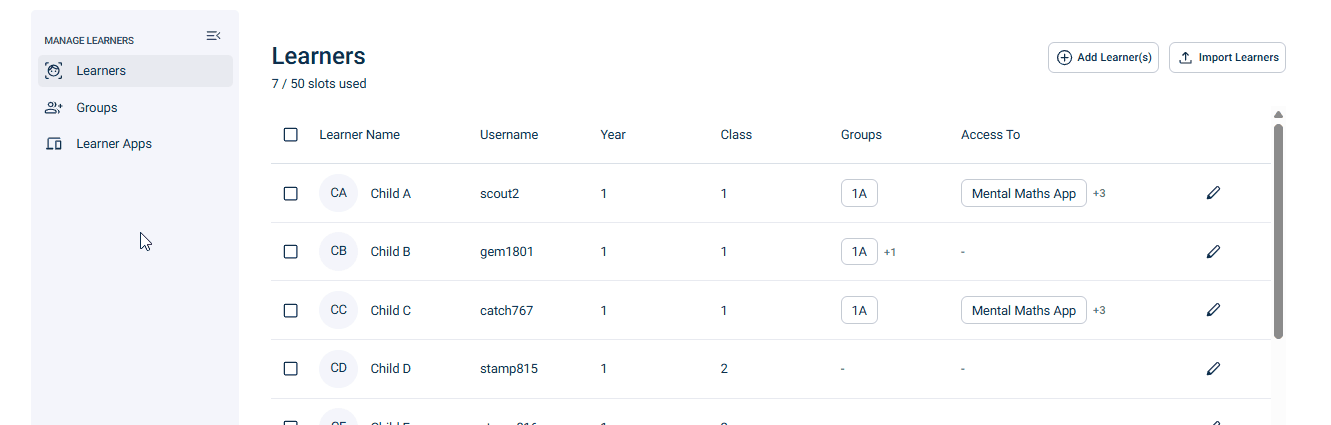Screen dimensions: 1331x425
Task: Check the box for Child C
Action: click(x=291, y=311)
